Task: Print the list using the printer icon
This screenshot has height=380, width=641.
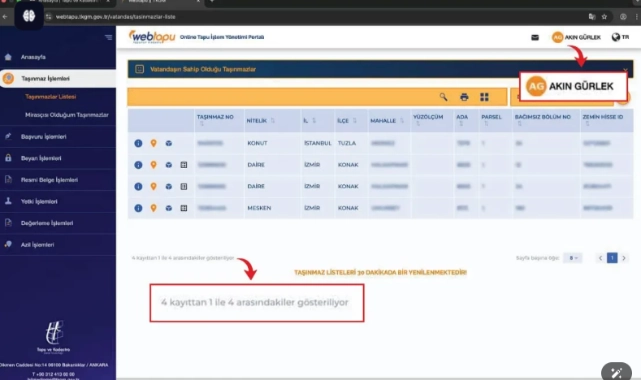Action: click(x=464, y=97)
